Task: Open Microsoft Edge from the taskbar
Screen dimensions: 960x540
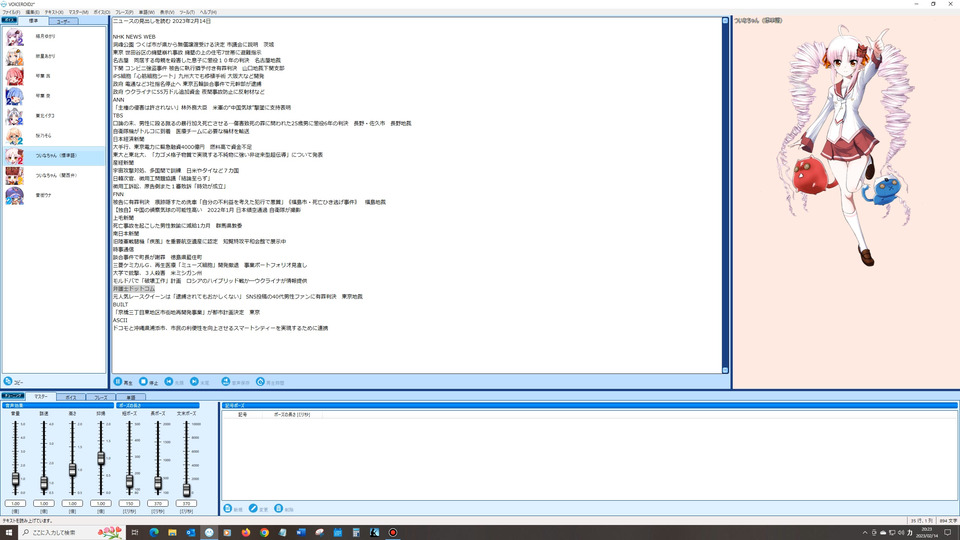Action: tap(154, 533)
